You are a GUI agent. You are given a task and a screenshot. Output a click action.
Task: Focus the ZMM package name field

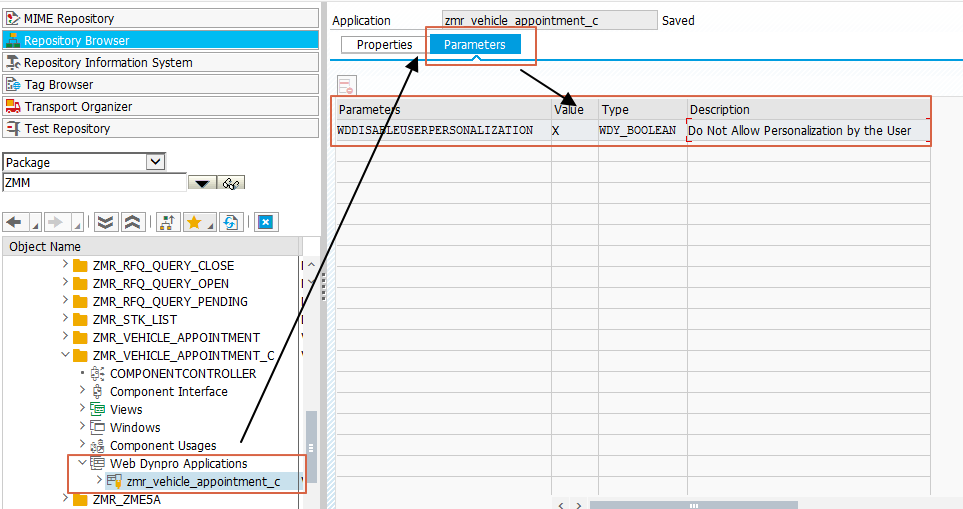coord(95,182)
